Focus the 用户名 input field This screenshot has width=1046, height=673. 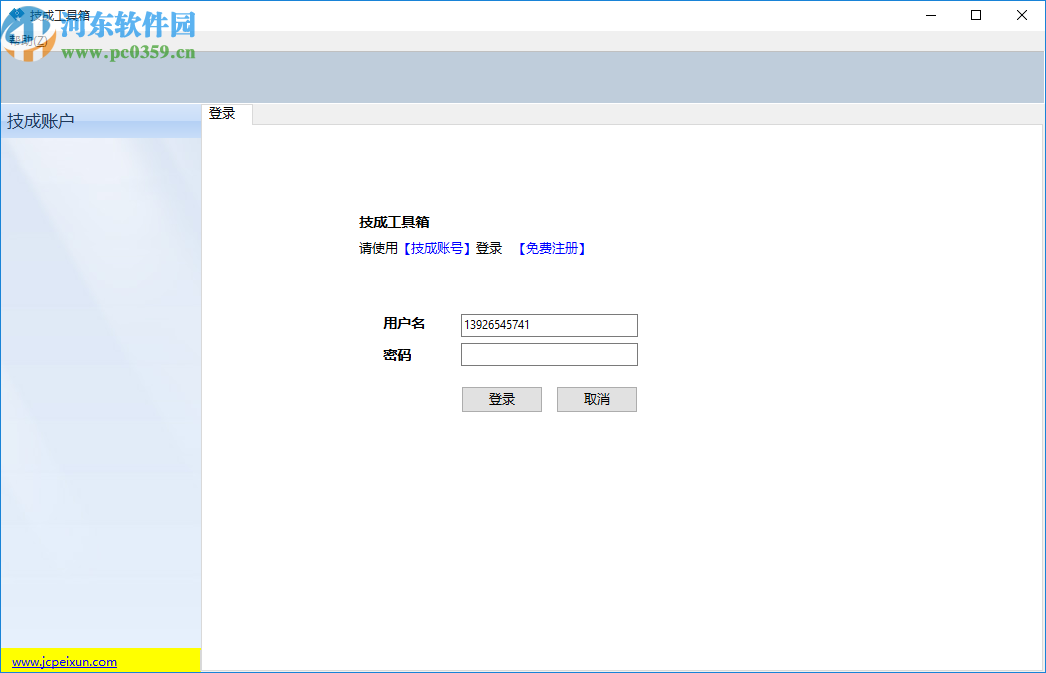pyautogui.click(x=549, y=325)
